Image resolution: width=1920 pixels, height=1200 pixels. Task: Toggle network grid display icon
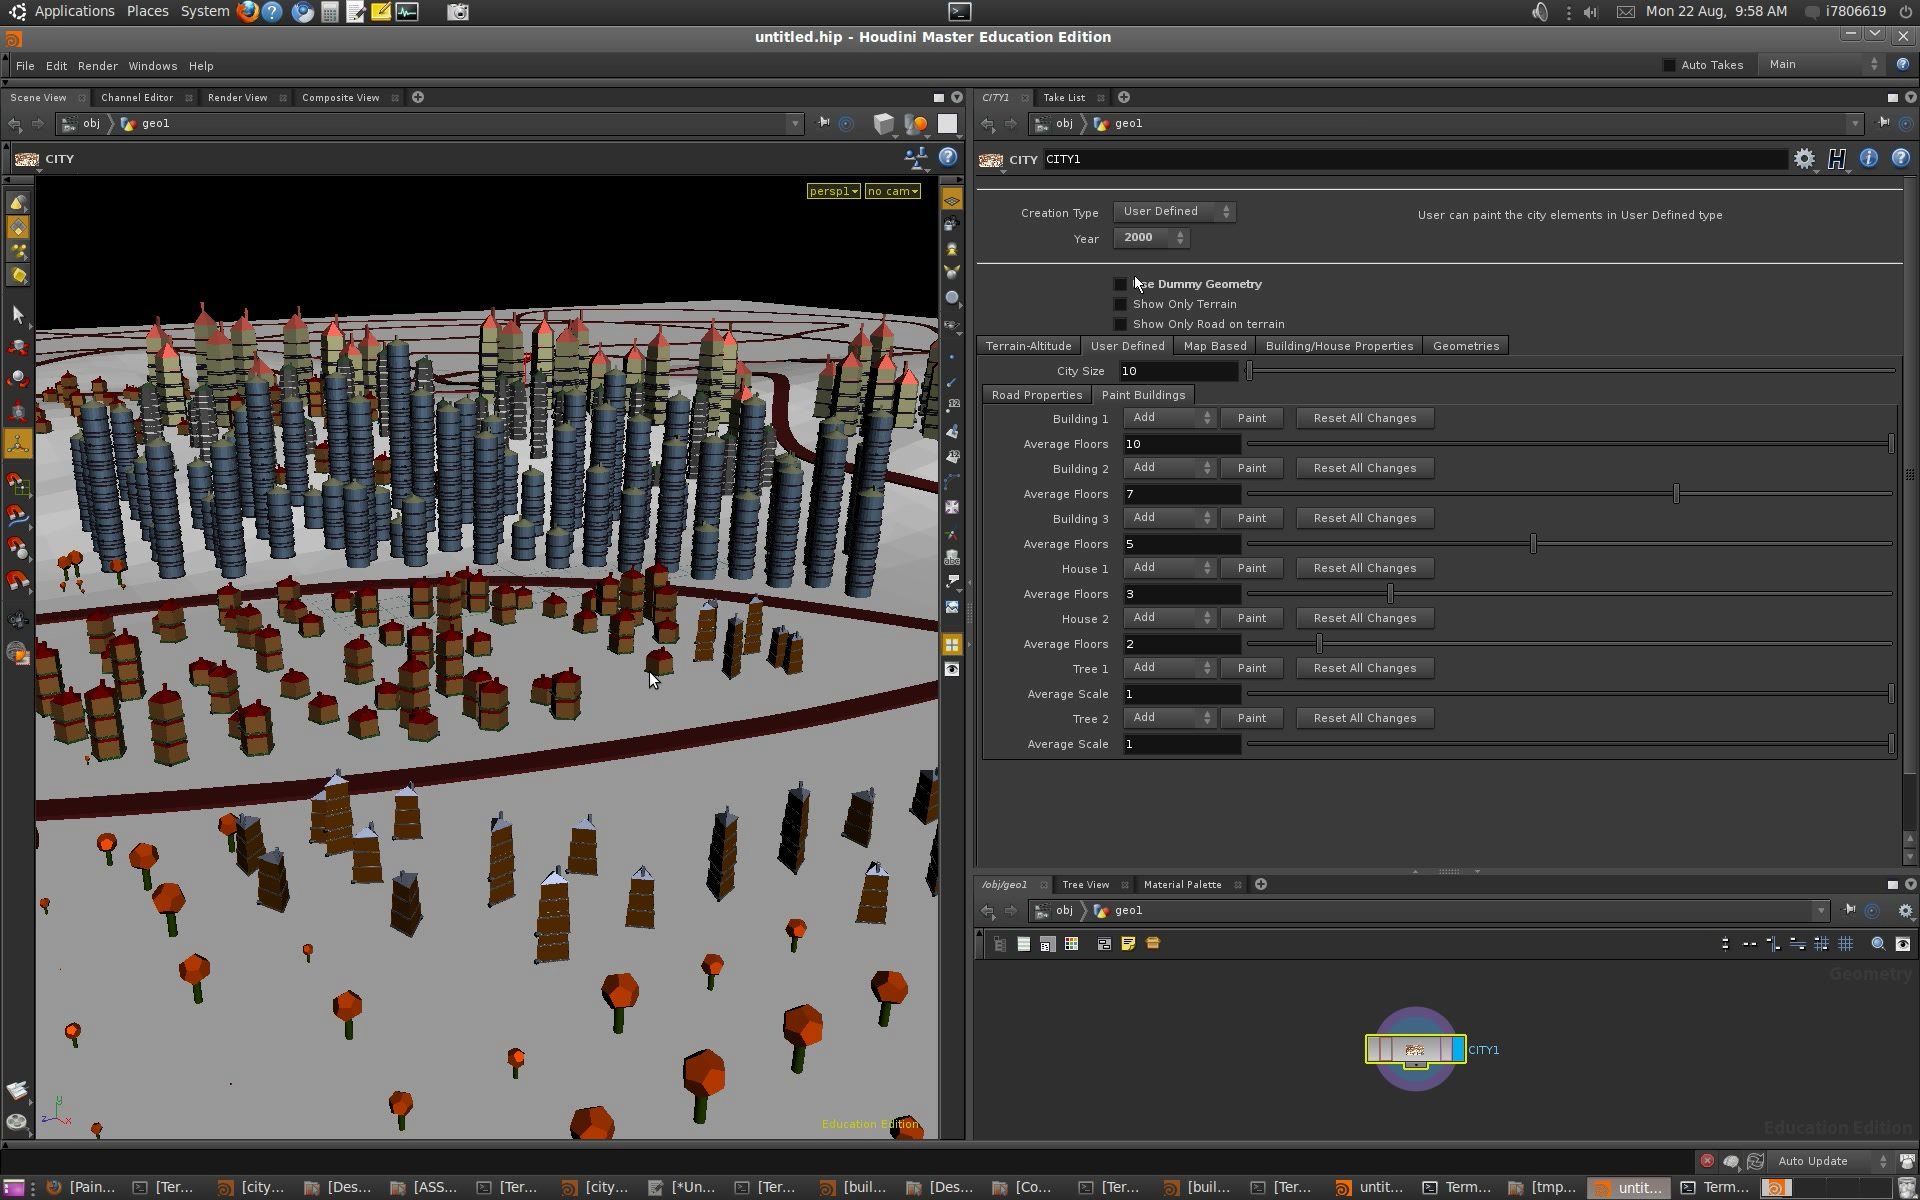click(1845, 943)
